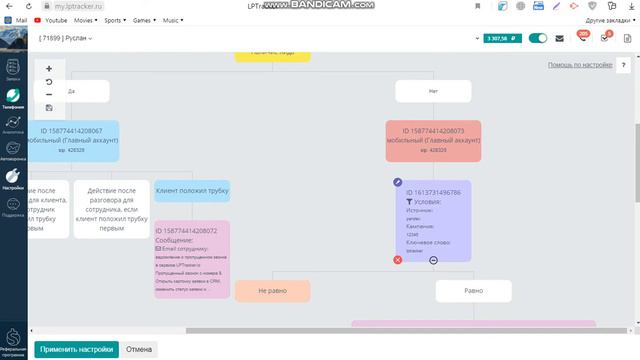This screenshot has width=640, height=360.
Task: Click the horizontal scrollbar of the scheme
Action: click(406, 331)
